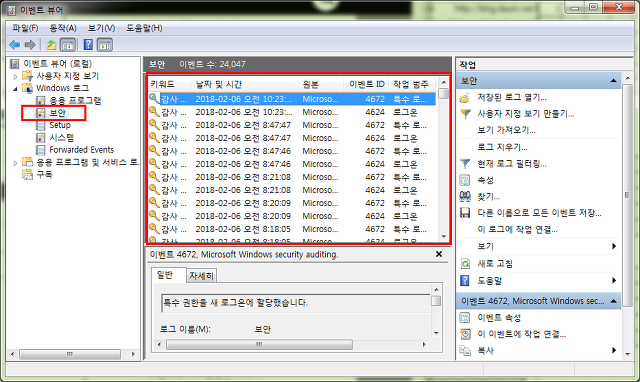Open the 보기(V) menu

point(101,28)
